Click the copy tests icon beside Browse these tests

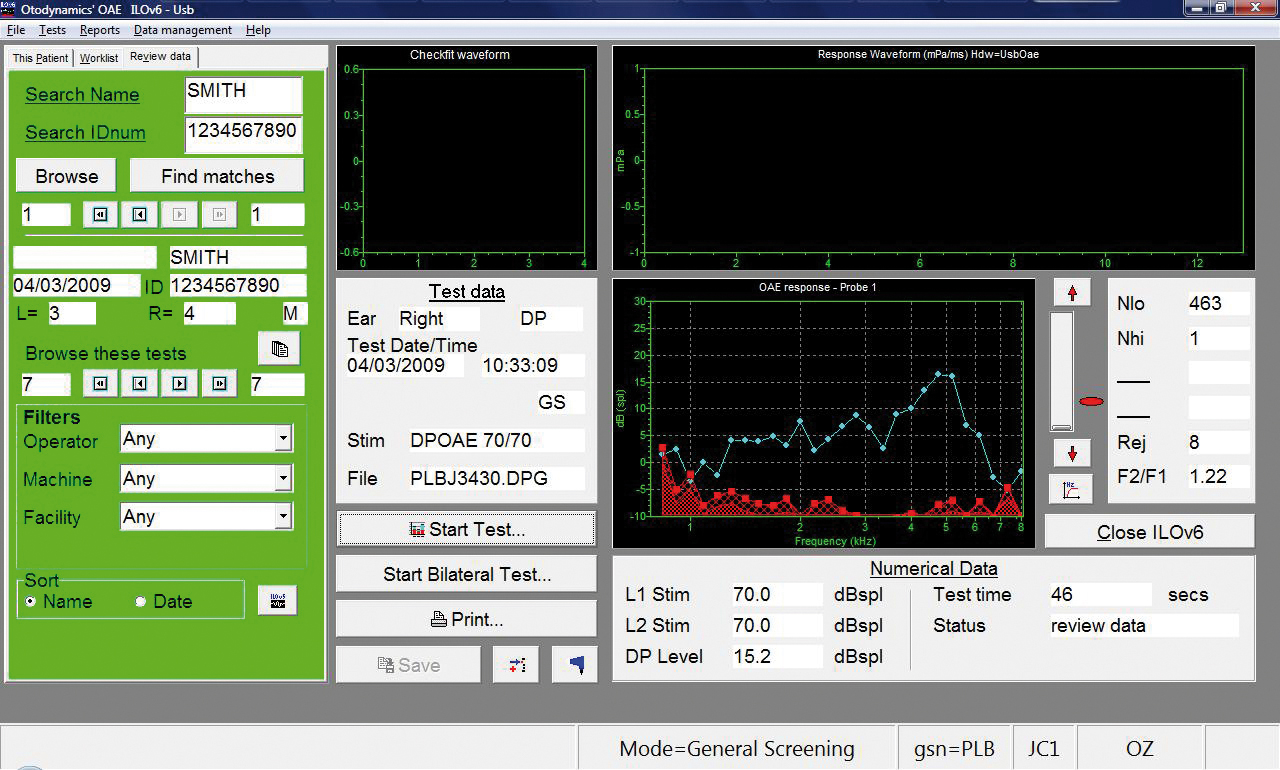[278, 348]
